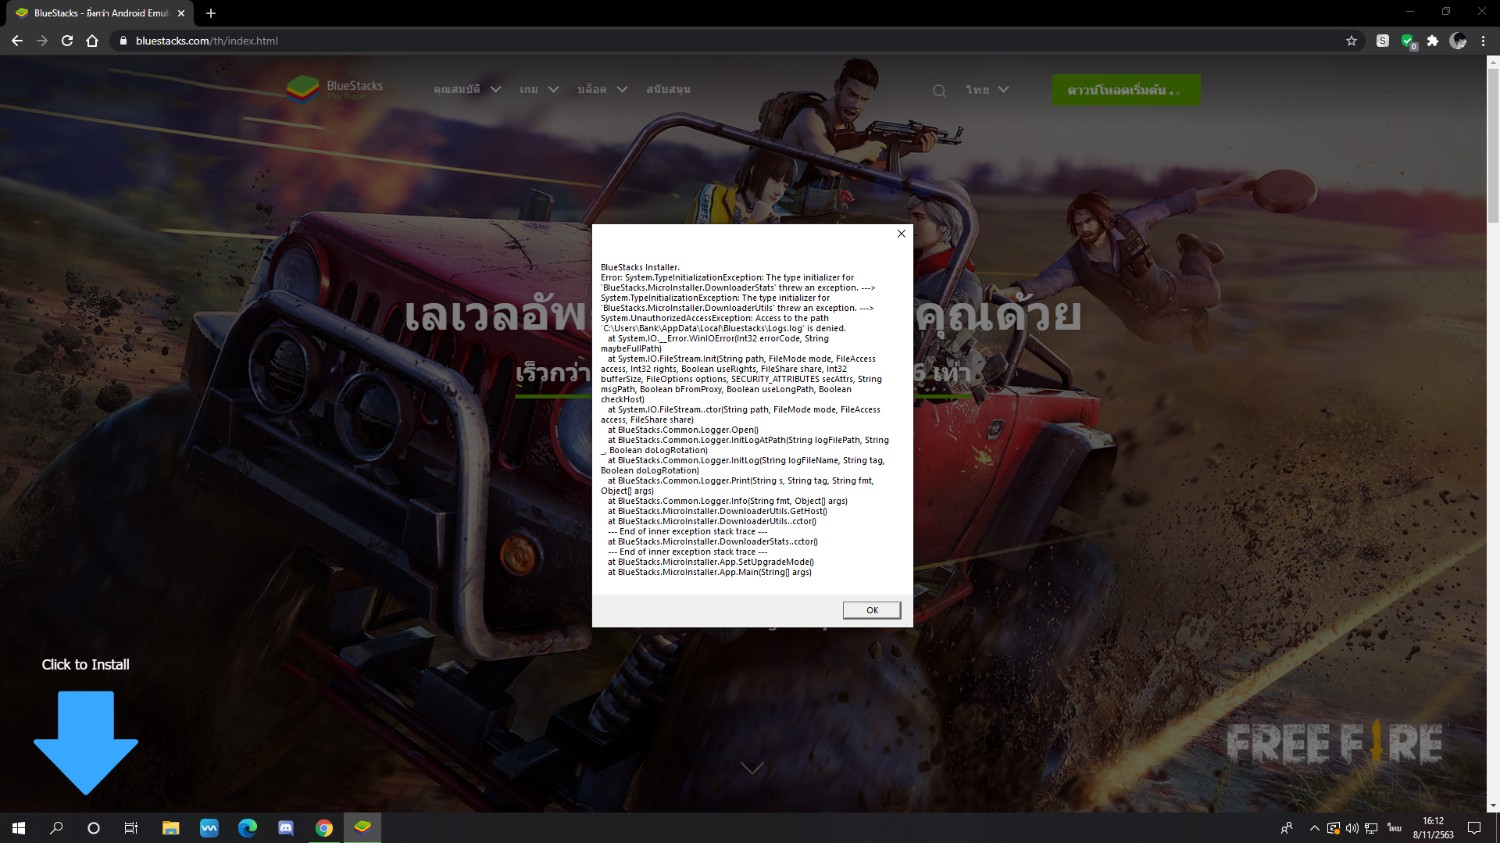Go forward in Chrome's navigation

42,41
